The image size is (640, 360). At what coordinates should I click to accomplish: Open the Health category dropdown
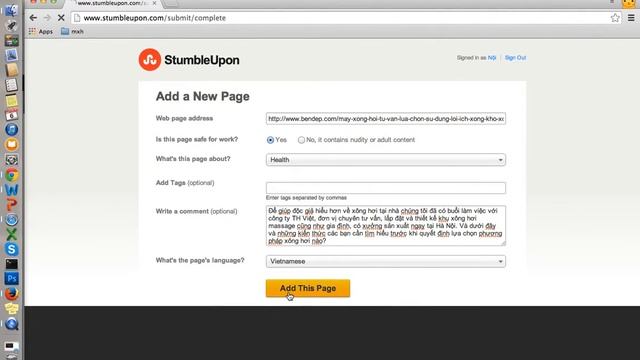386,160
